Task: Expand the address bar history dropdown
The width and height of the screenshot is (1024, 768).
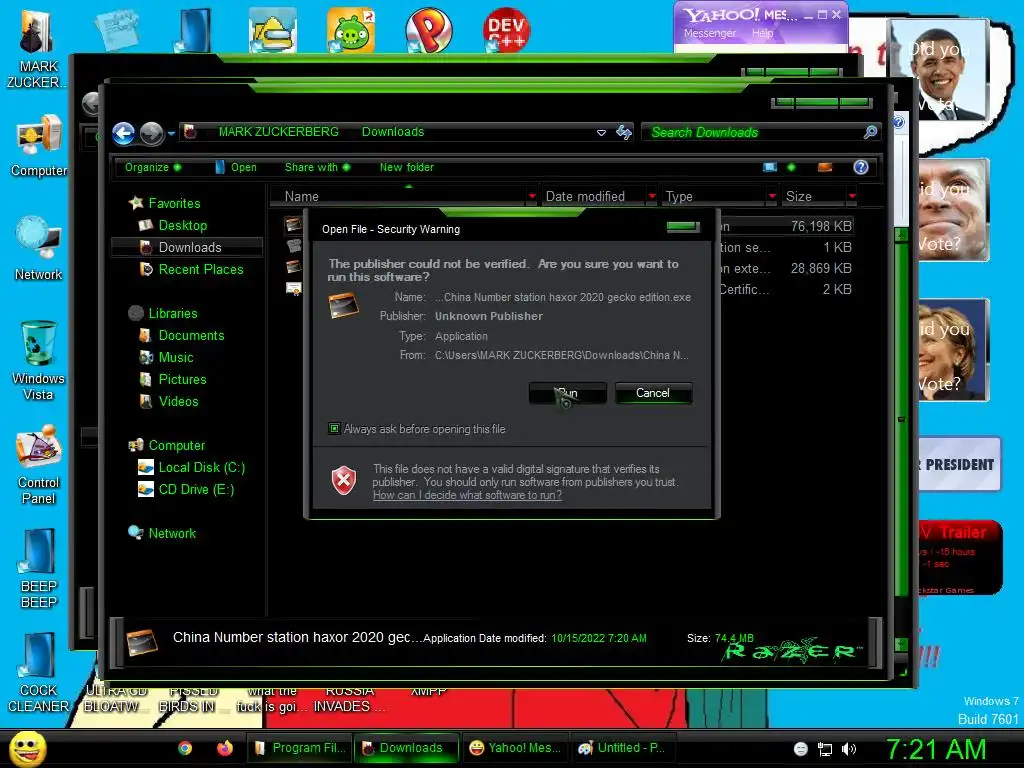Action: click(x=601, y=133)
